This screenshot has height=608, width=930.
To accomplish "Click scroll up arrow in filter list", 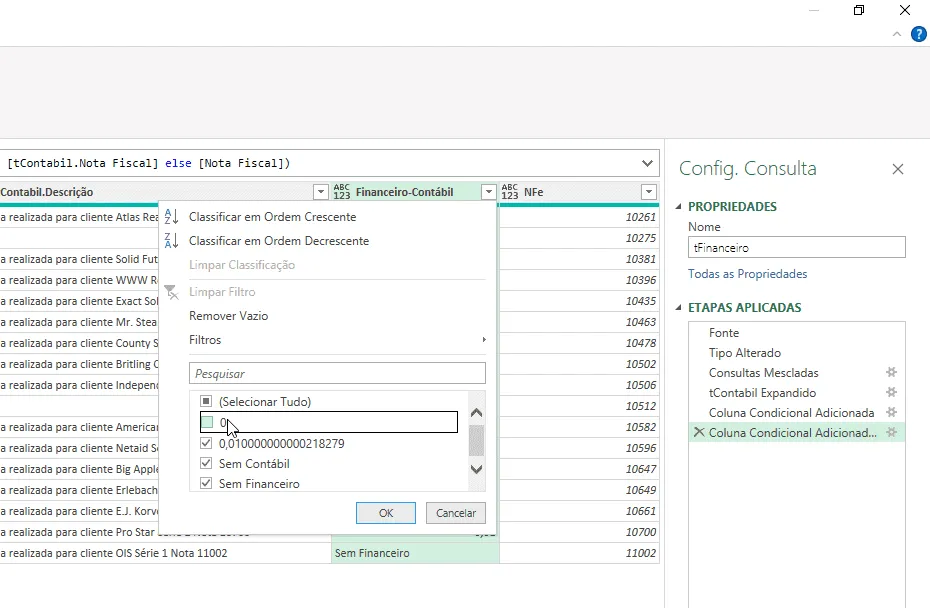I will point(476,413).
